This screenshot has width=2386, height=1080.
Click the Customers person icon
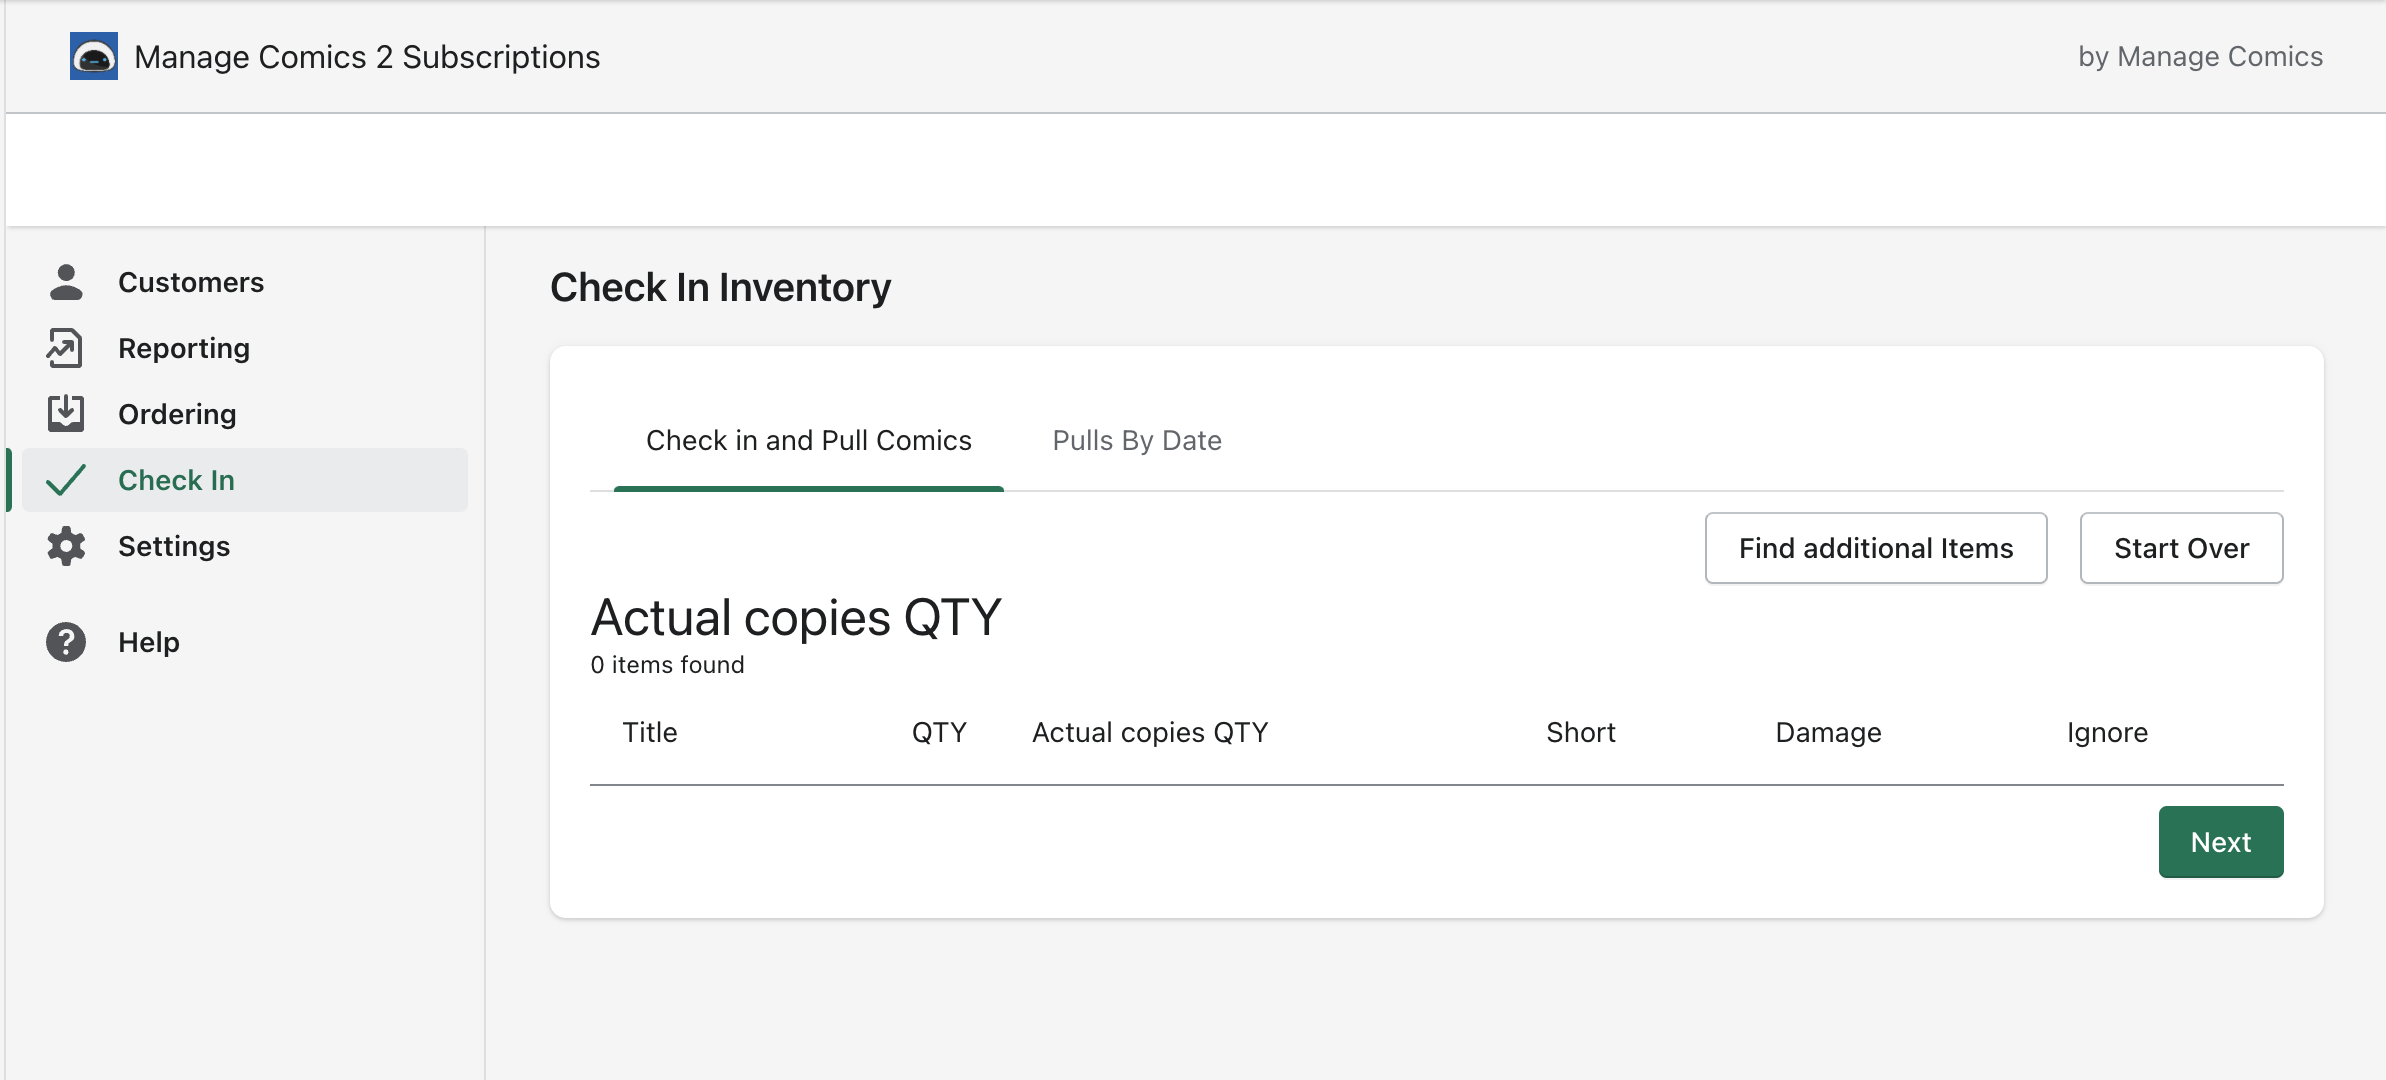[66, 282]
